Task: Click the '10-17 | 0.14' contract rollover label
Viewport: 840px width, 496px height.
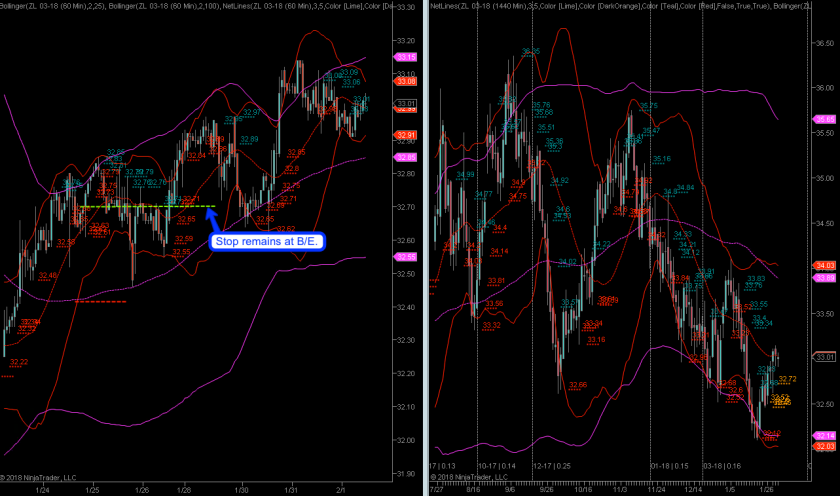Action: point(497,466)
